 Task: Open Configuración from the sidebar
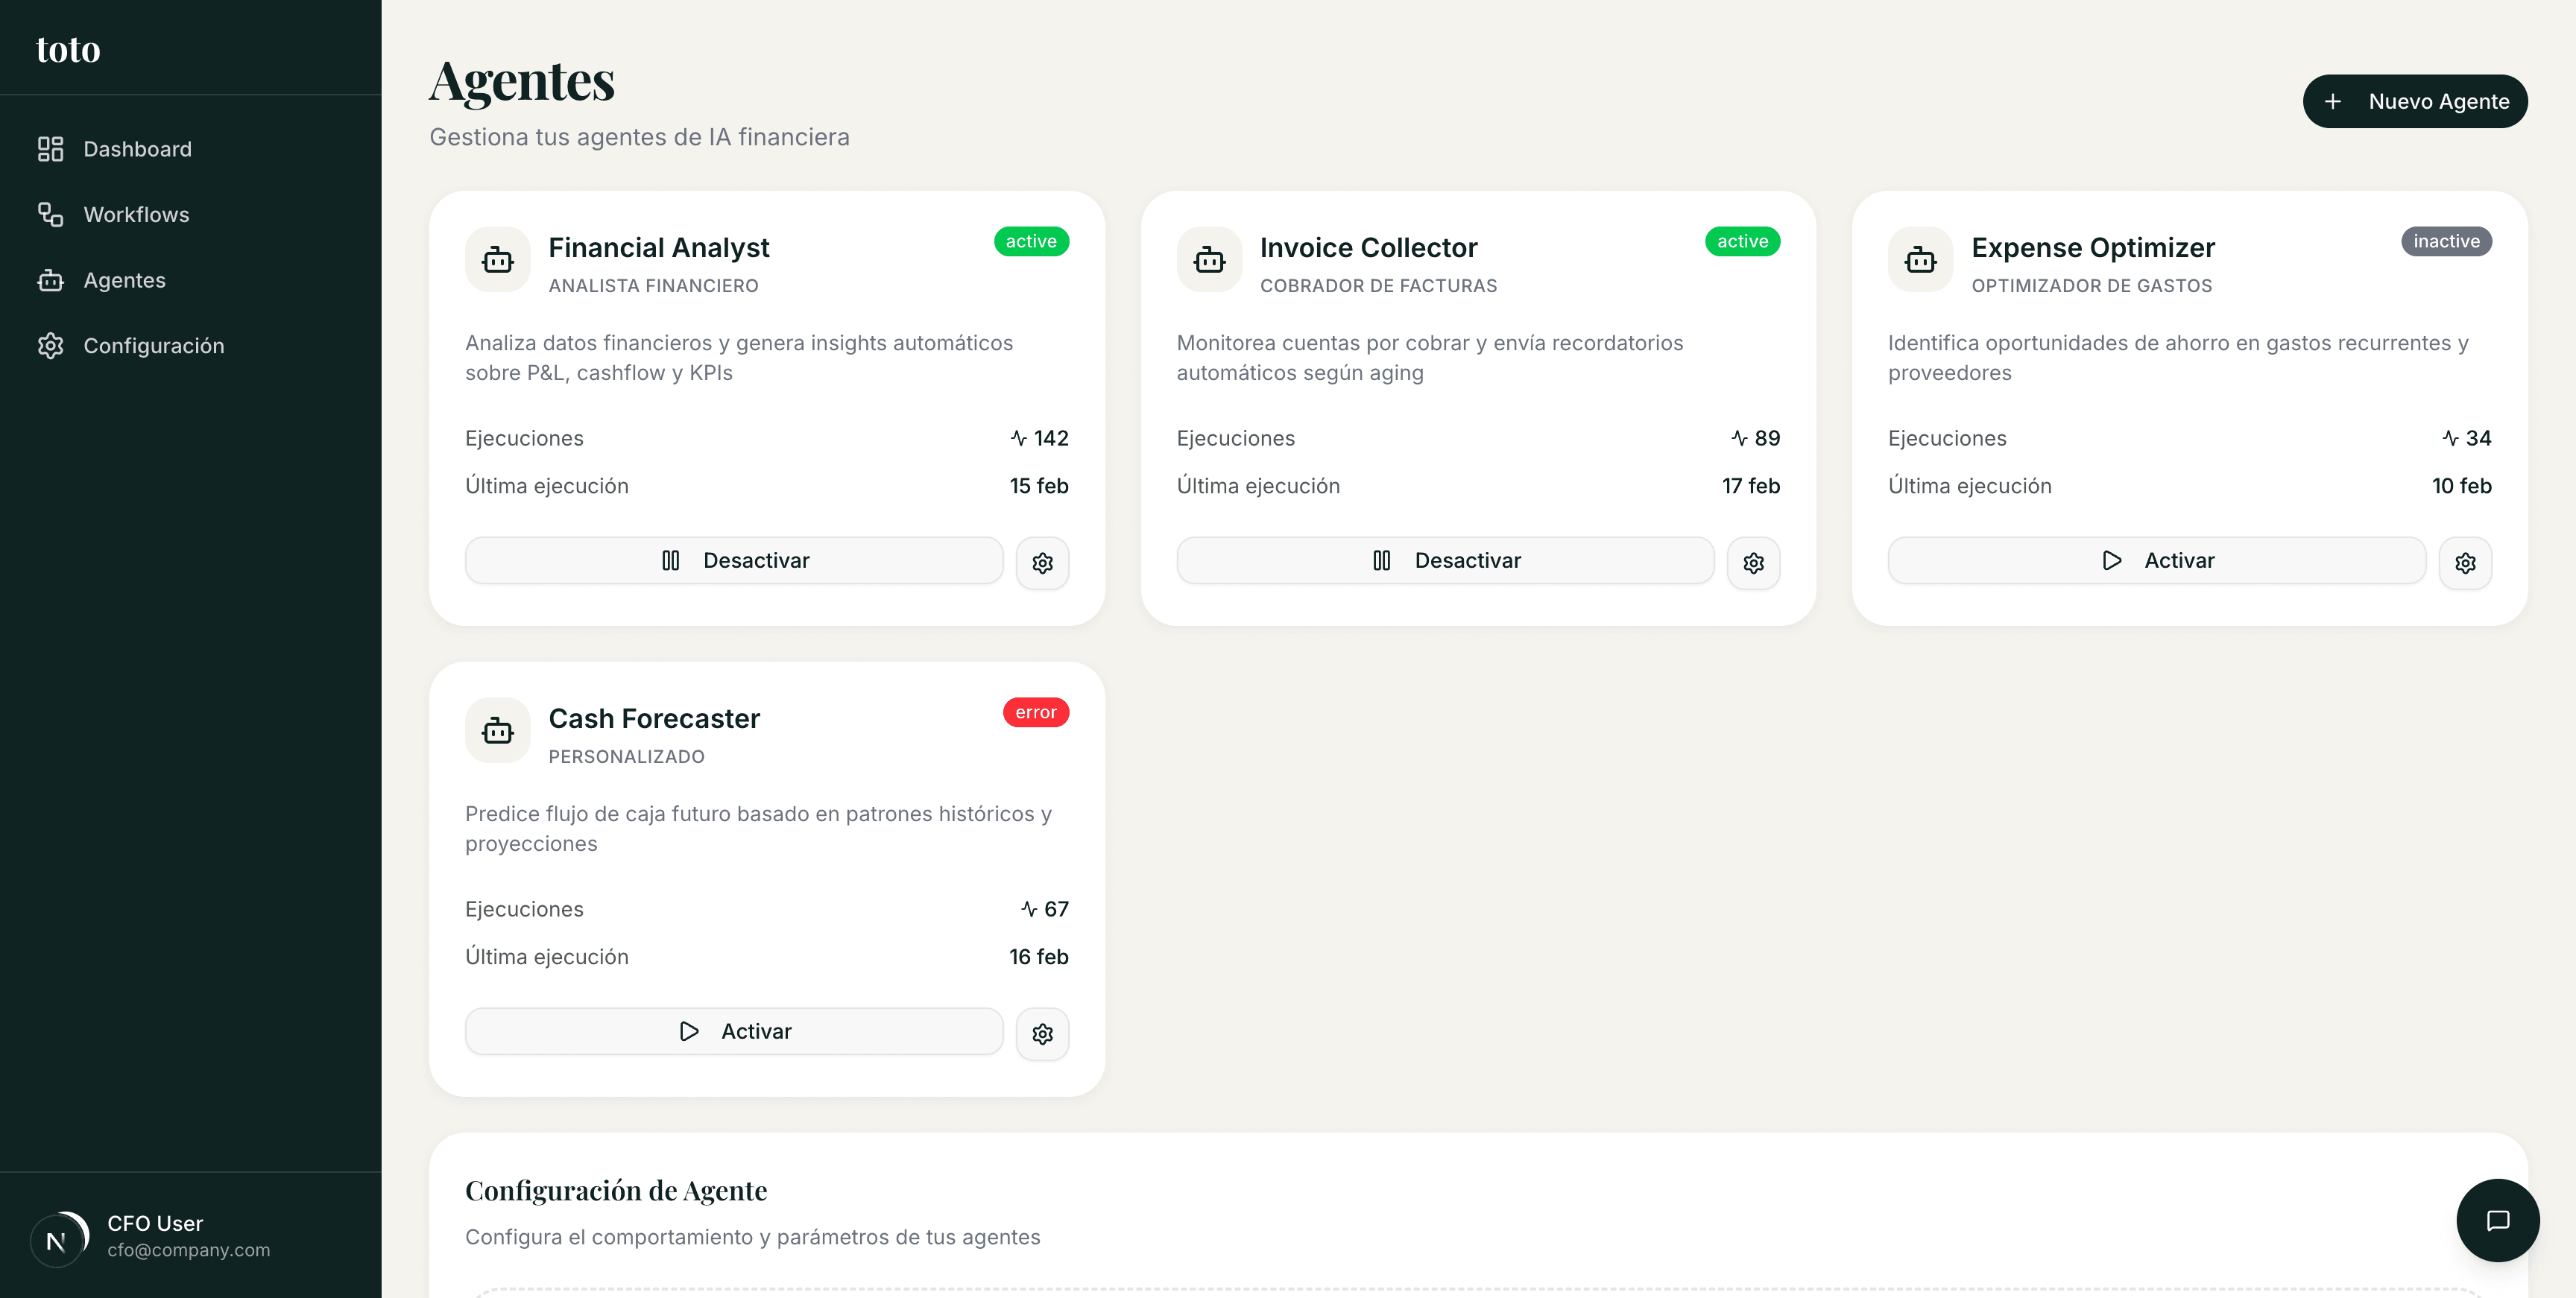coord(153,345)
